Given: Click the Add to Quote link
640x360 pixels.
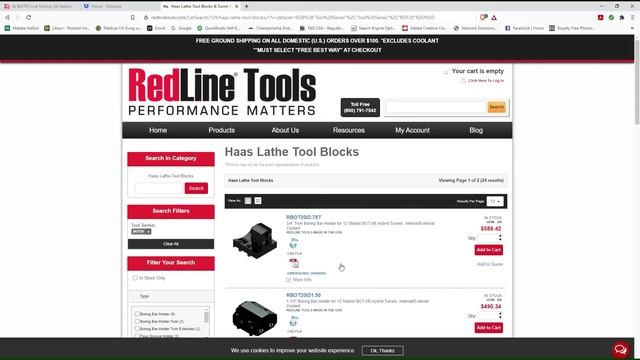Looking at the screenshot, I should [490, 264].
